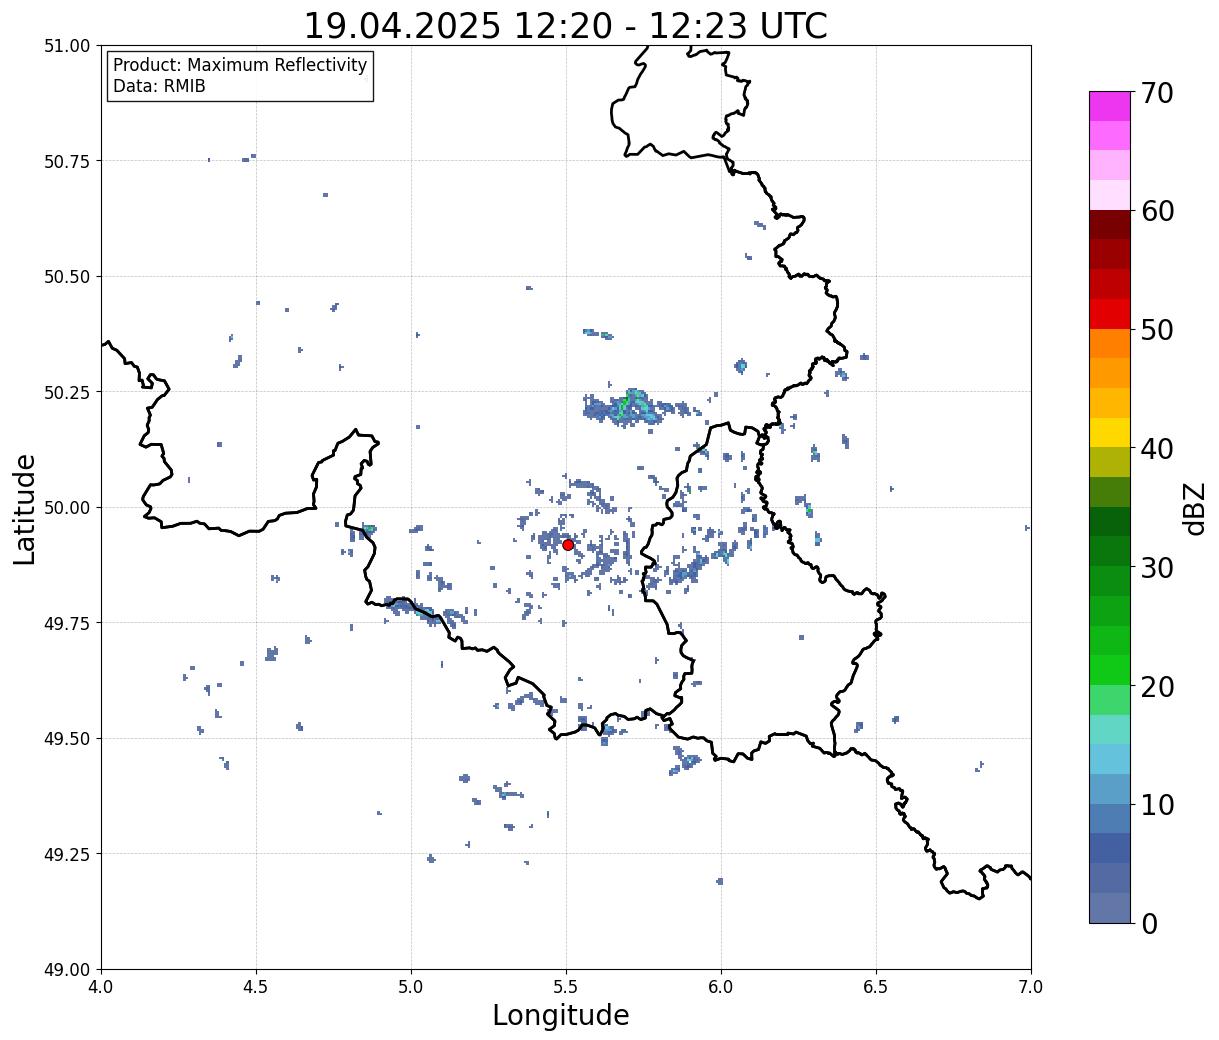
Task: Pick the palest pink swatch just above 60 dBZ
Action: pyautogui.click(x=1110, y=195)
